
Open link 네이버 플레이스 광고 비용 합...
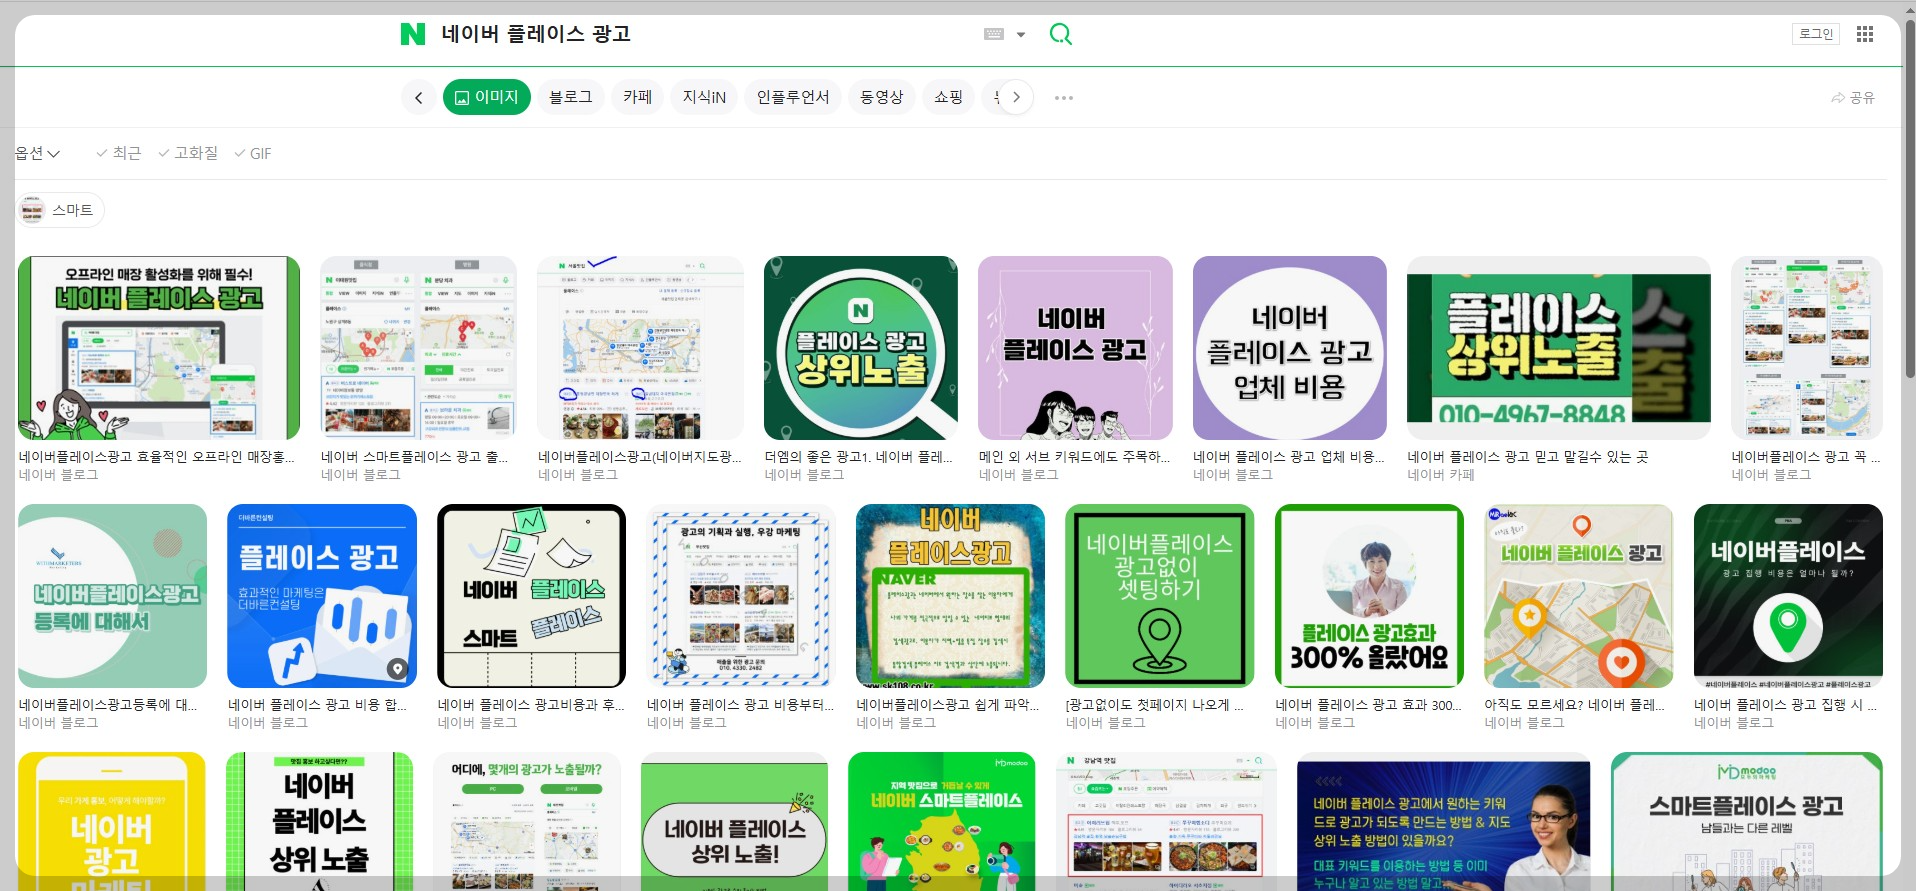[x=317, y=705]
